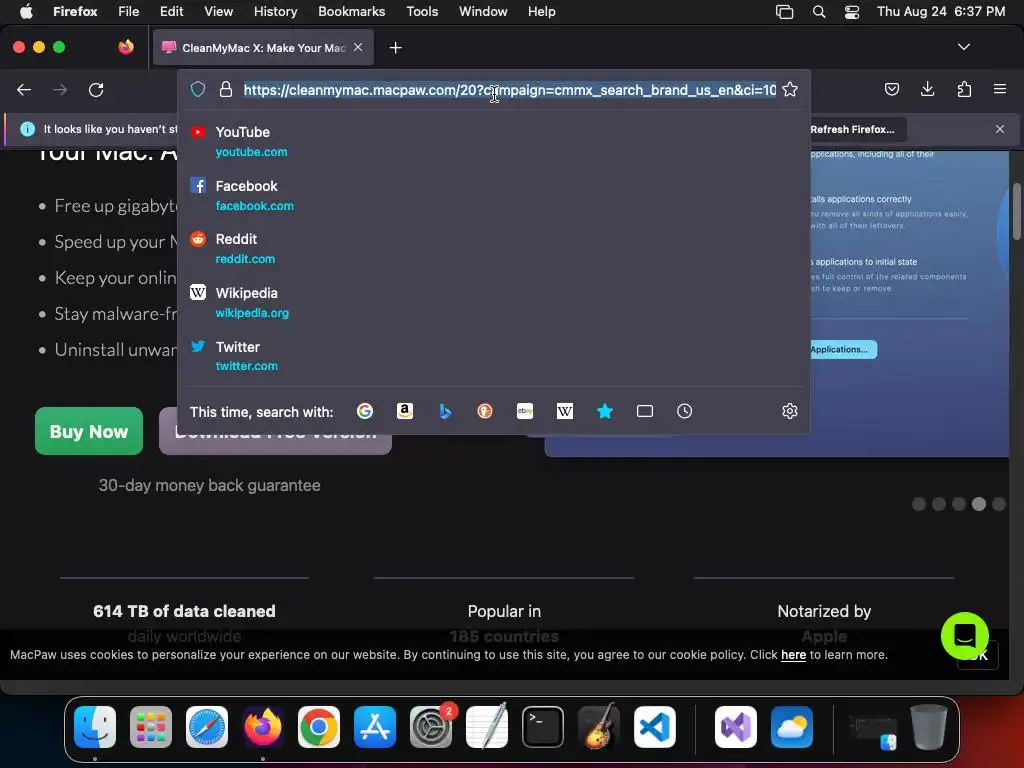1024x768 pixels.
Task: Open the Bookmarks menu
Action: [351, 11]
